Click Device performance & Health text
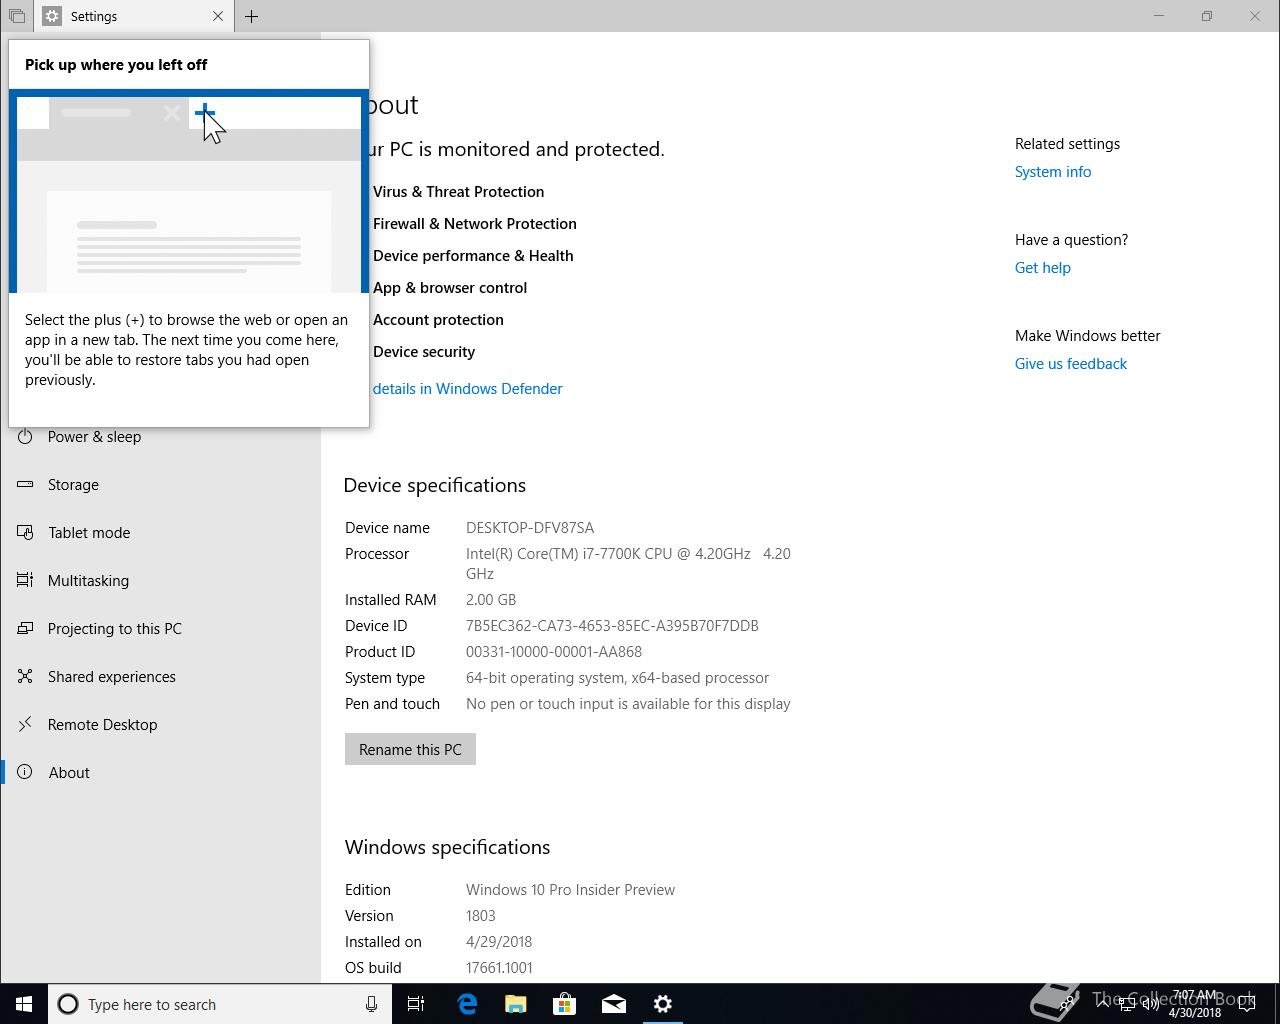Viewport: 1280px width, 1024px height. pos(472,255)
